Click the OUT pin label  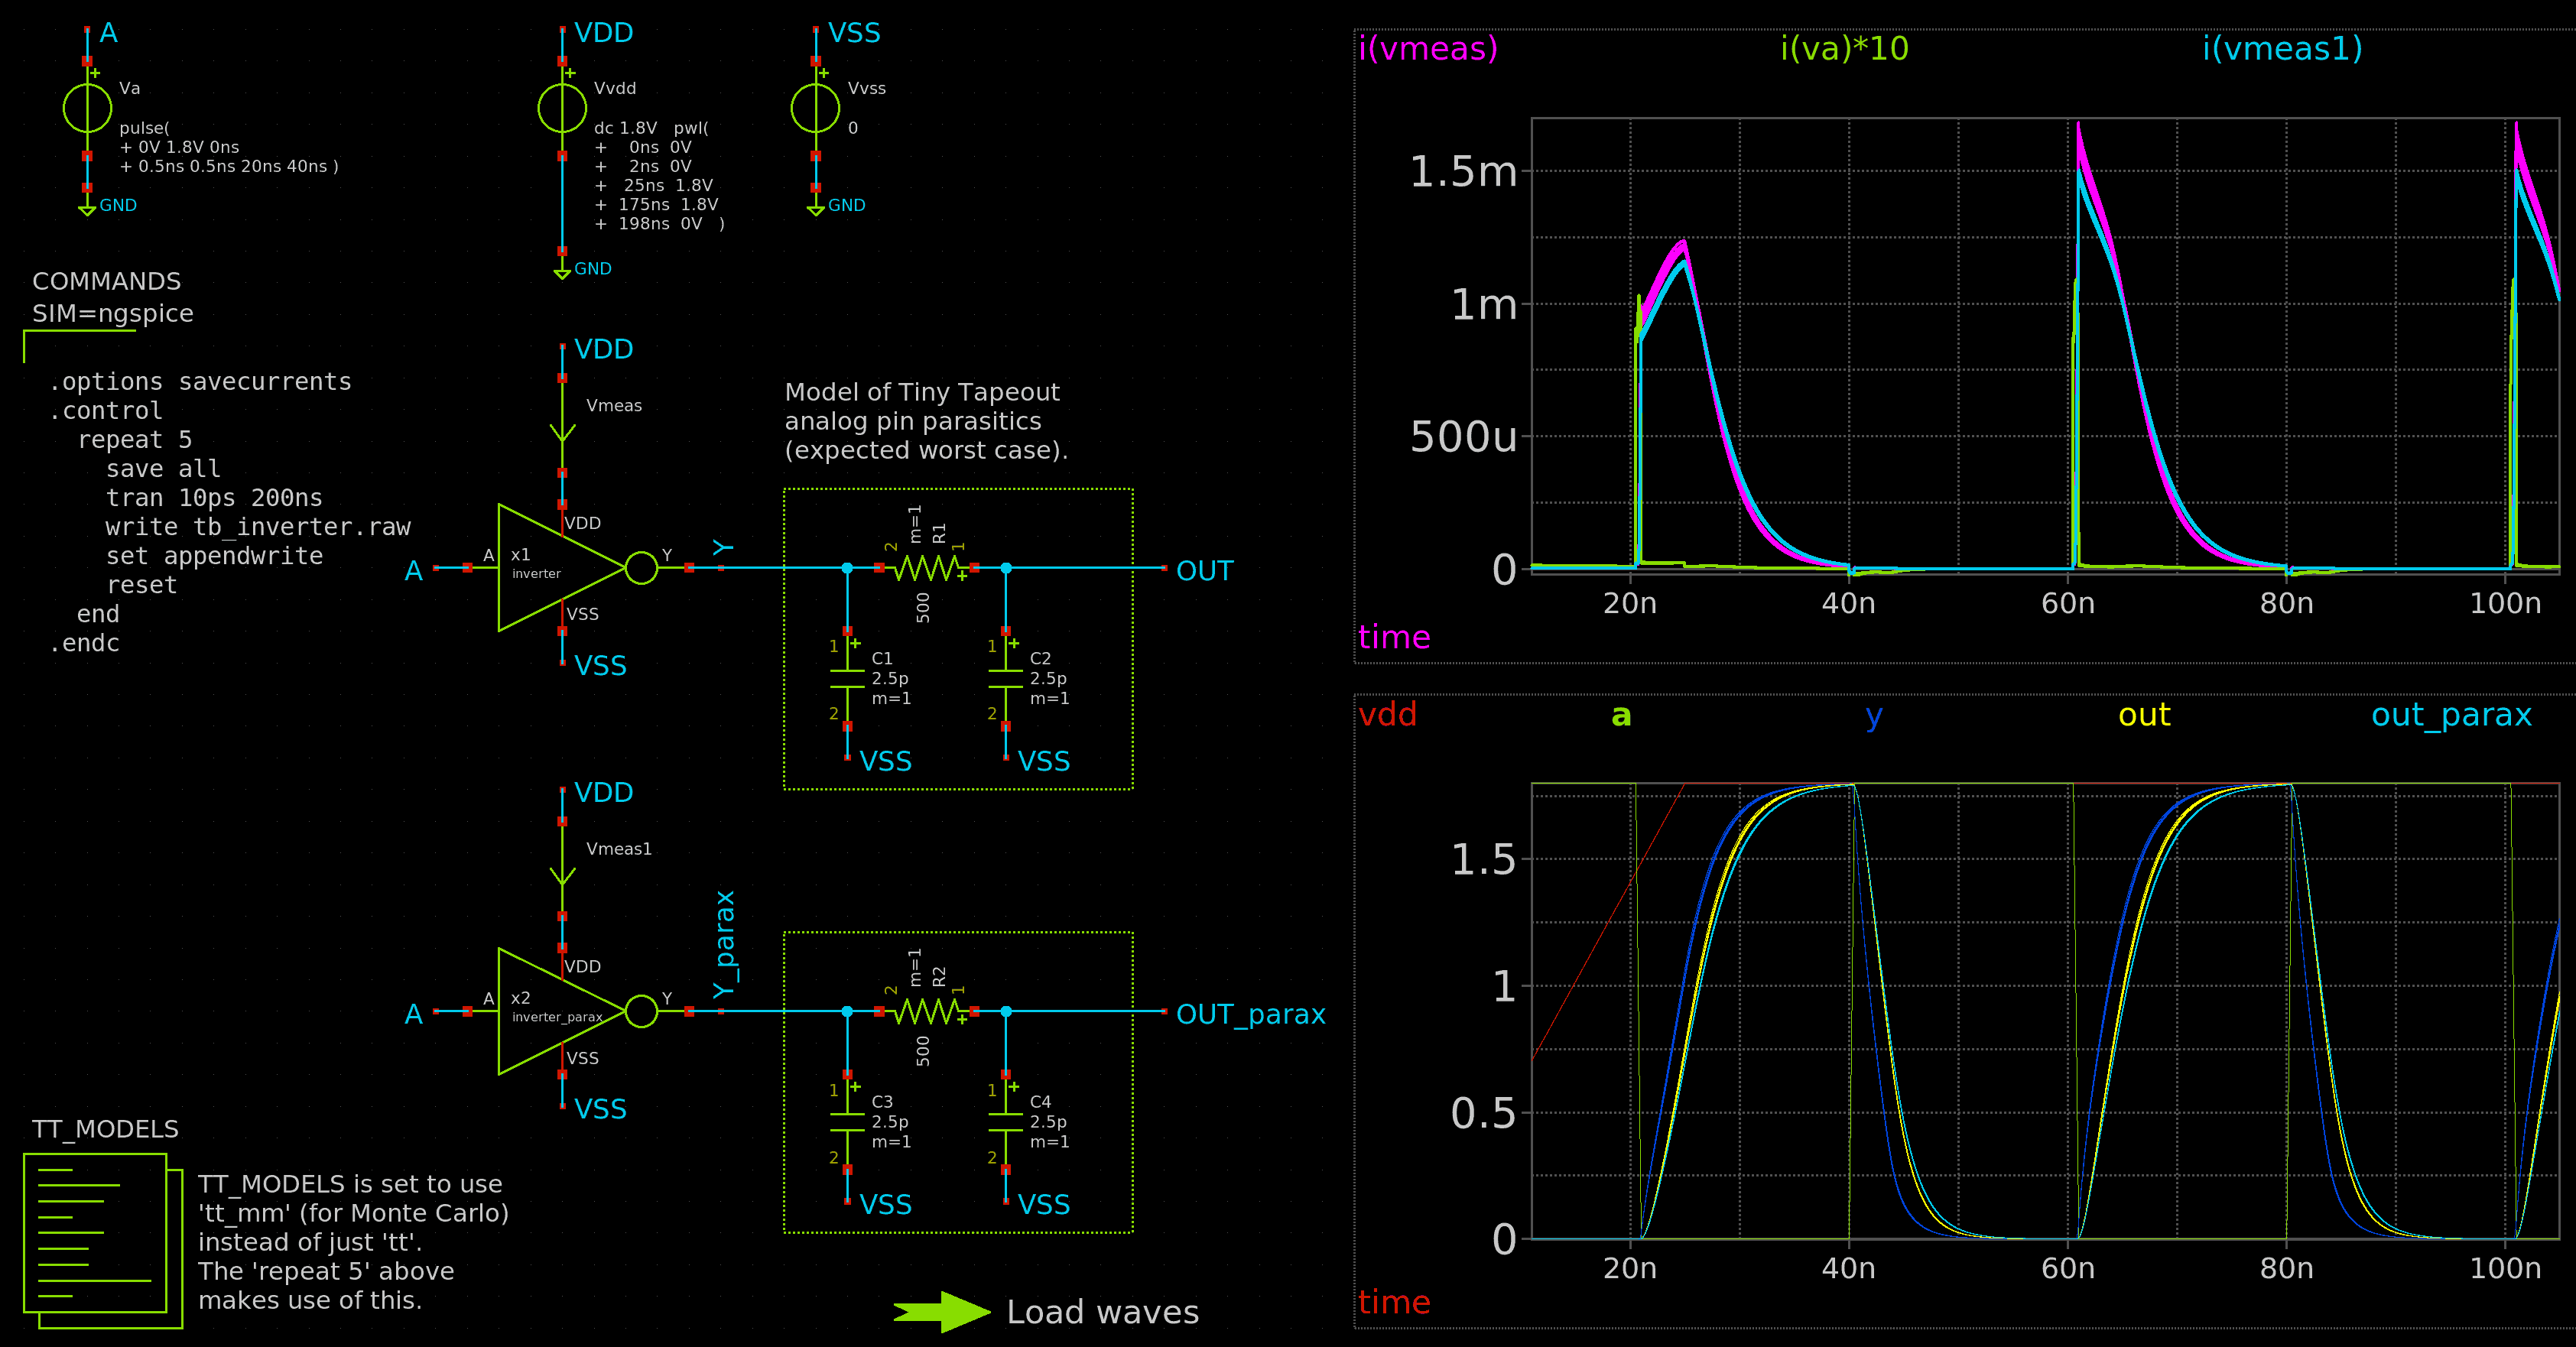pos(1204,571)
